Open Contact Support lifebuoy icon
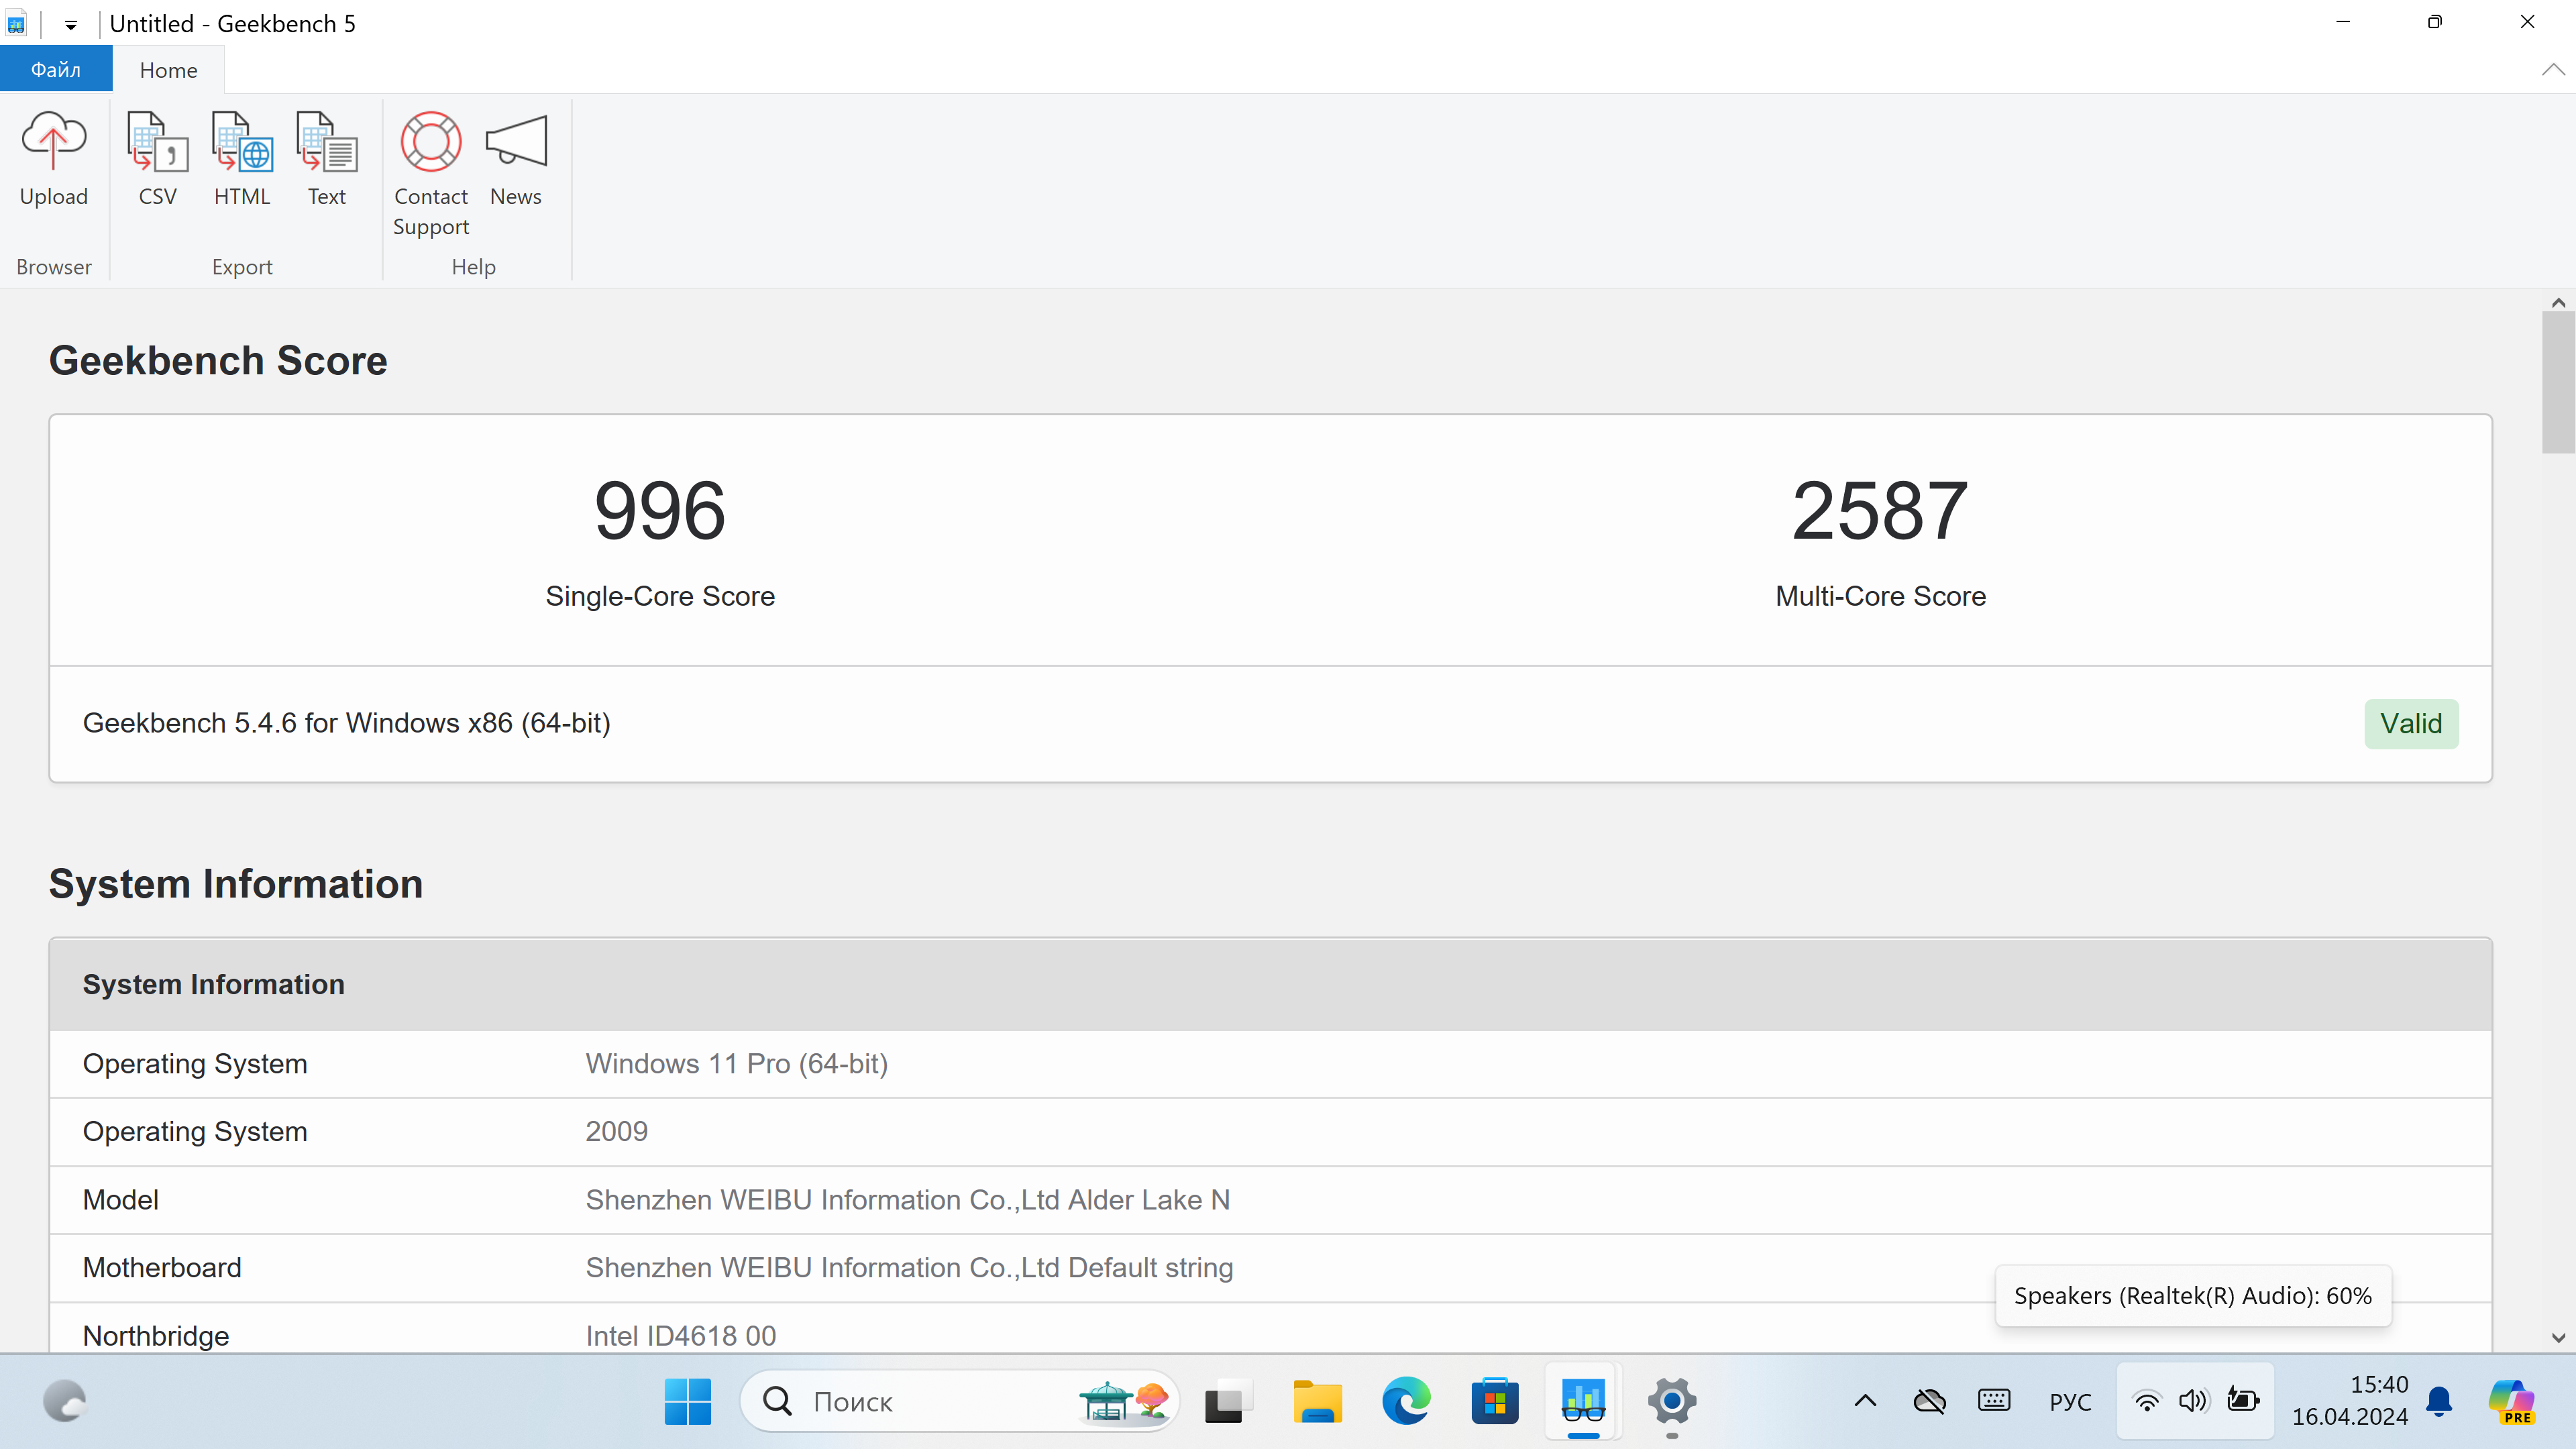The height and width of the screenshot is (1449, 2576). (x=430, y=142)
